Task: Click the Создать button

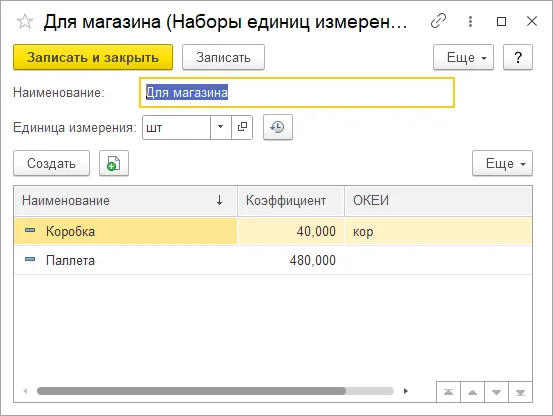Action: 51,163
